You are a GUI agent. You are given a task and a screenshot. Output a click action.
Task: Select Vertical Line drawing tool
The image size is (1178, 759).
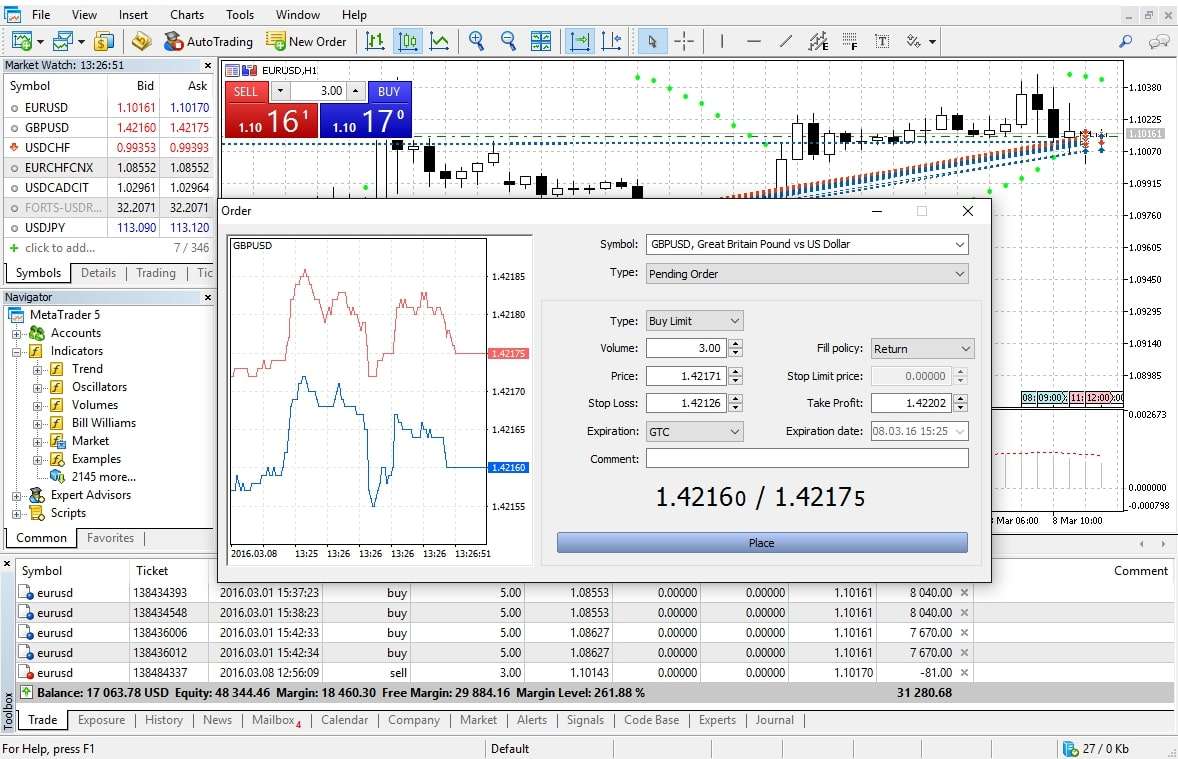click(x=722, y=41)
